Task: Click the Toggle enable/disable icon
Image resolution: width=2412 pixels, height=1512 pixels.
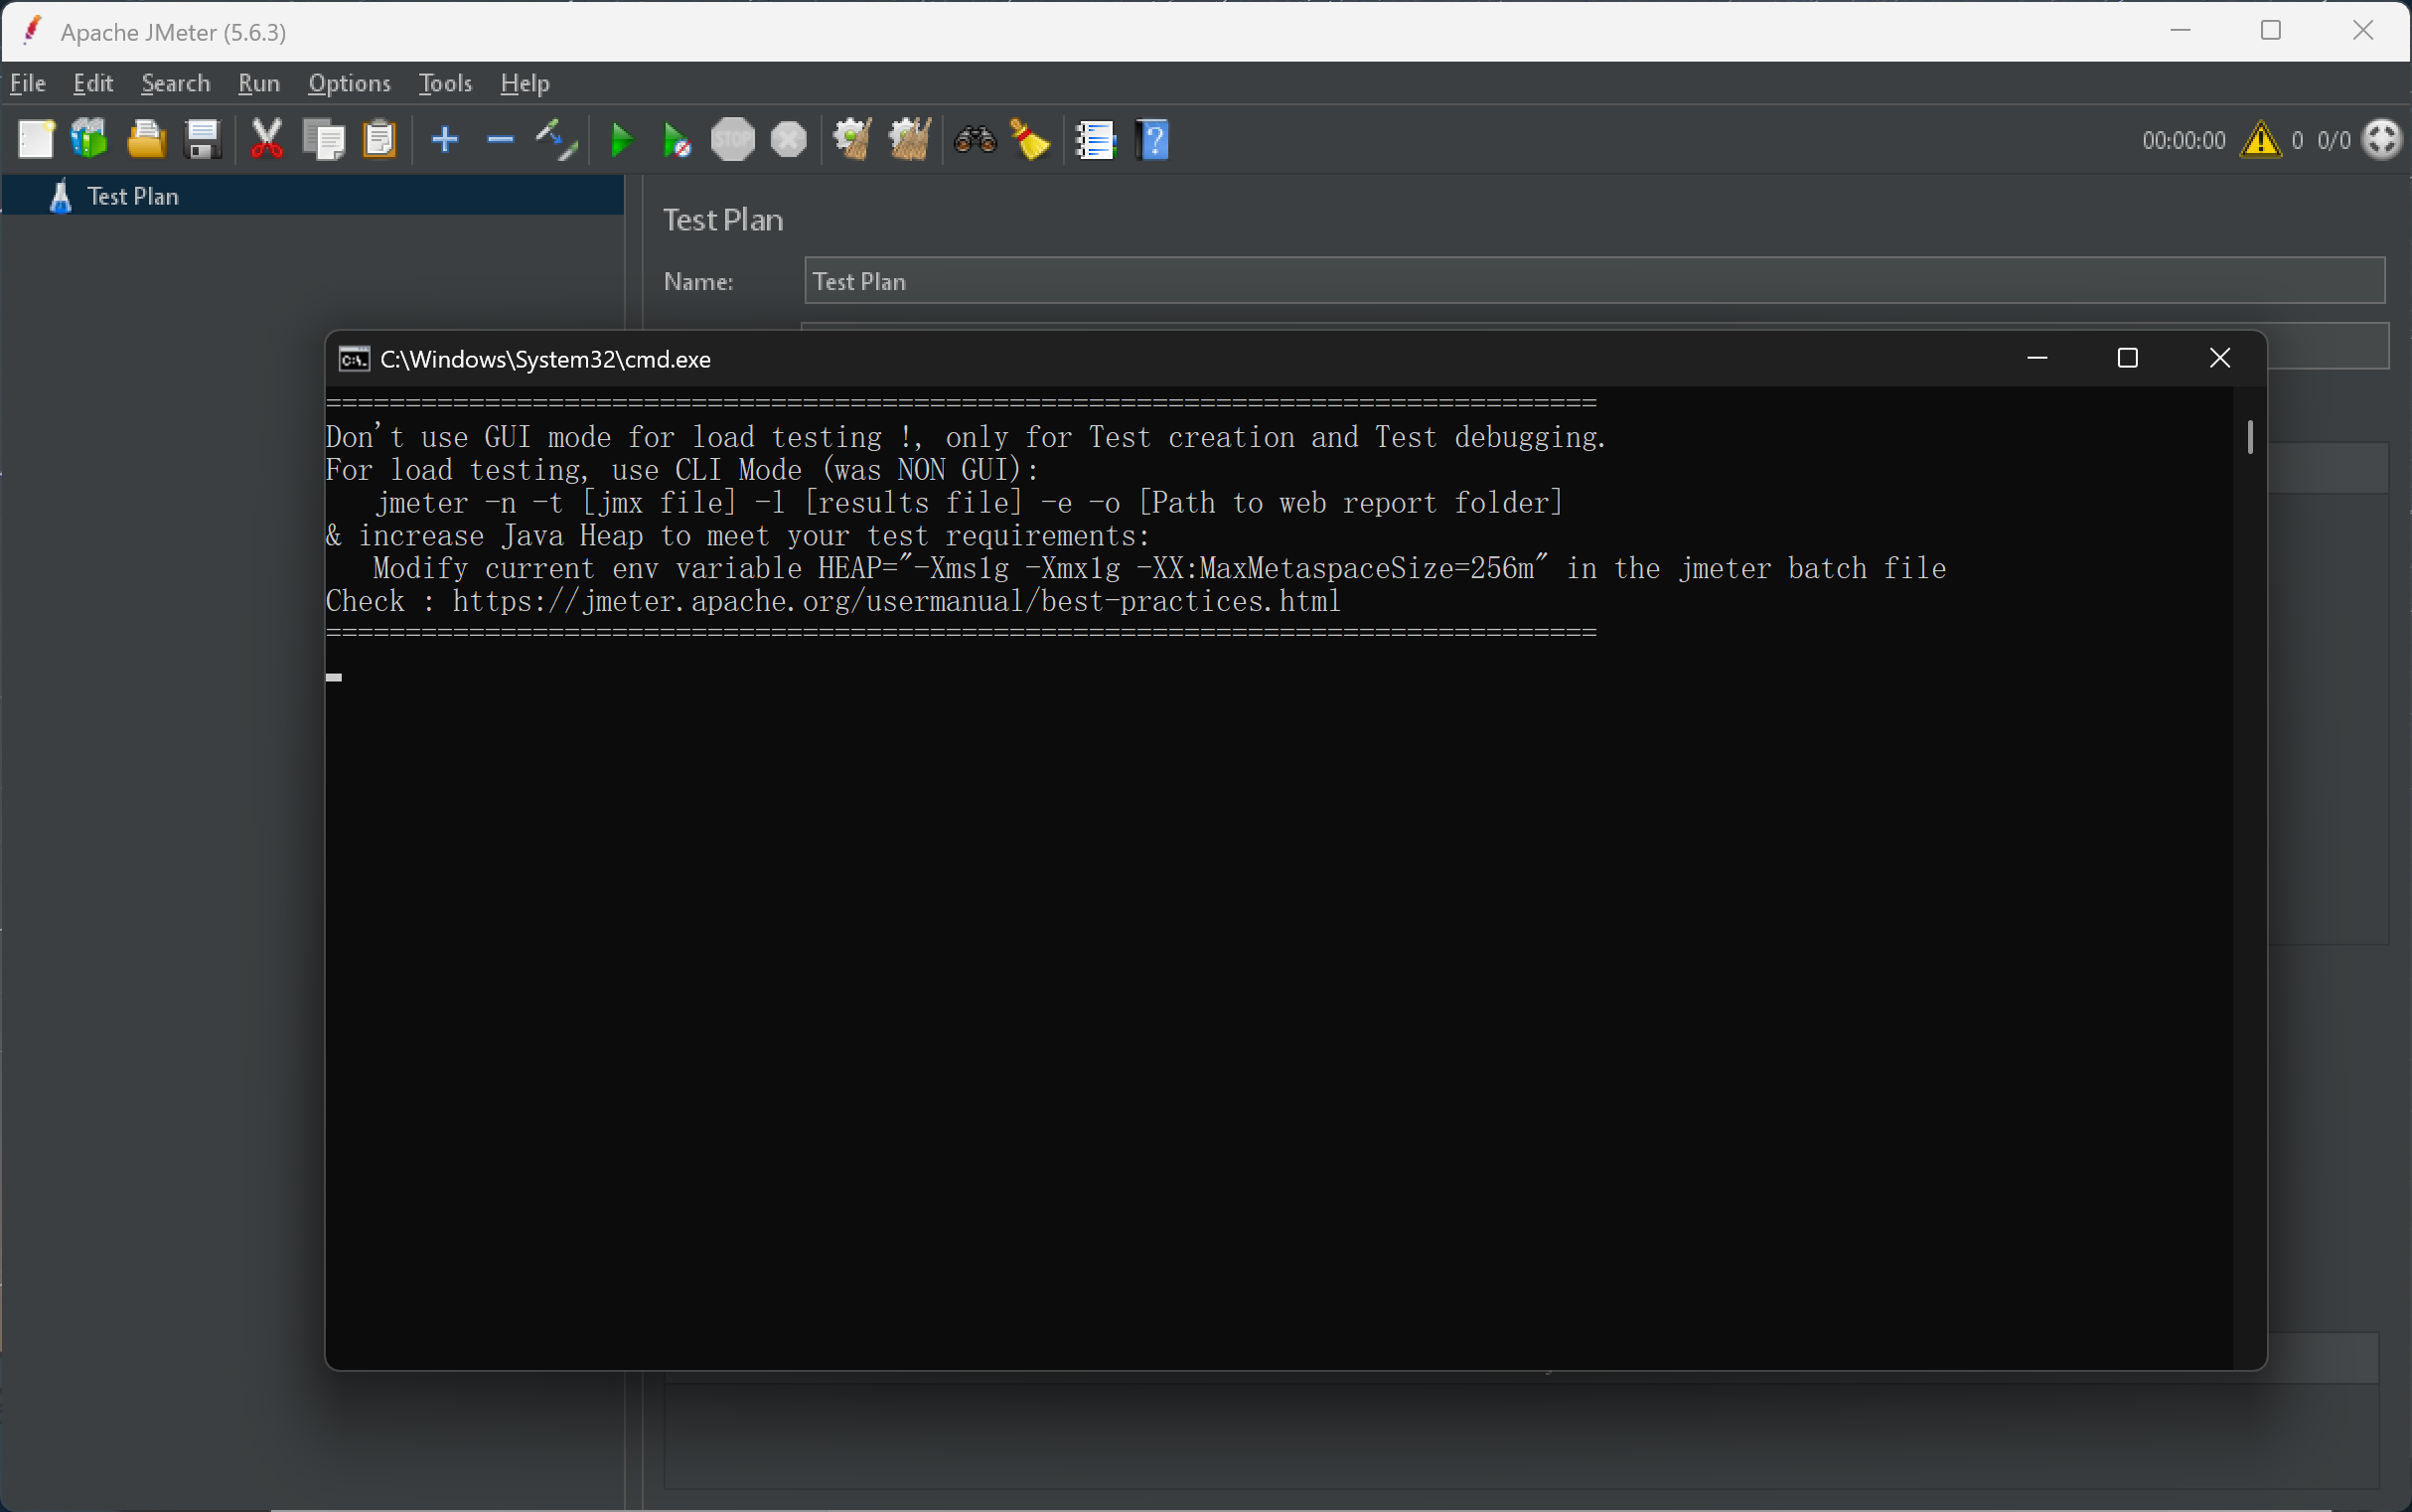Action: pyautogui.click(x=556, y=140)
